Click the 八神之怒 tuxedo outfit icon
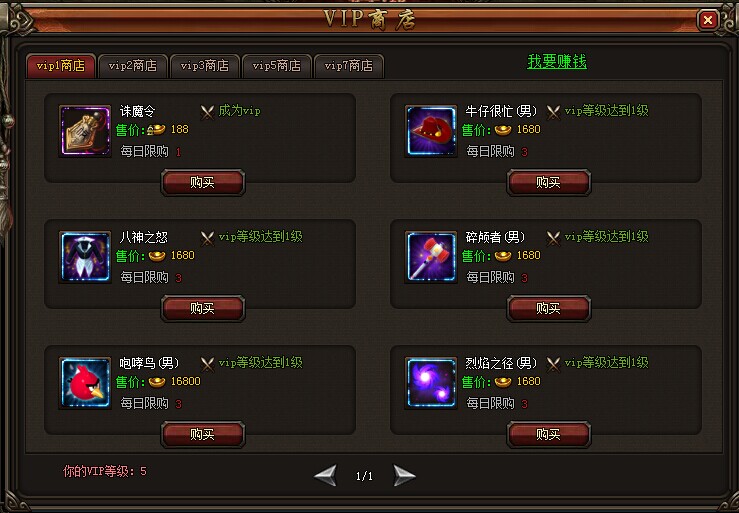The height and width of the screenshot is (513, 739). [85, 257]
